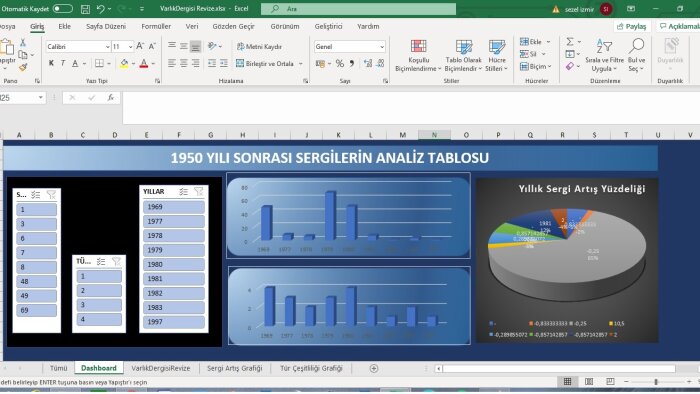This screenshot has height=394, width=700.
Task: Click the AutoSum sigma icon
Action: click(570, 41)
